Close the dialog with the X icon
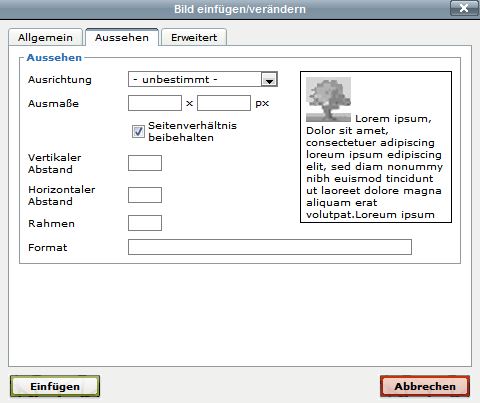 point(464,8)
